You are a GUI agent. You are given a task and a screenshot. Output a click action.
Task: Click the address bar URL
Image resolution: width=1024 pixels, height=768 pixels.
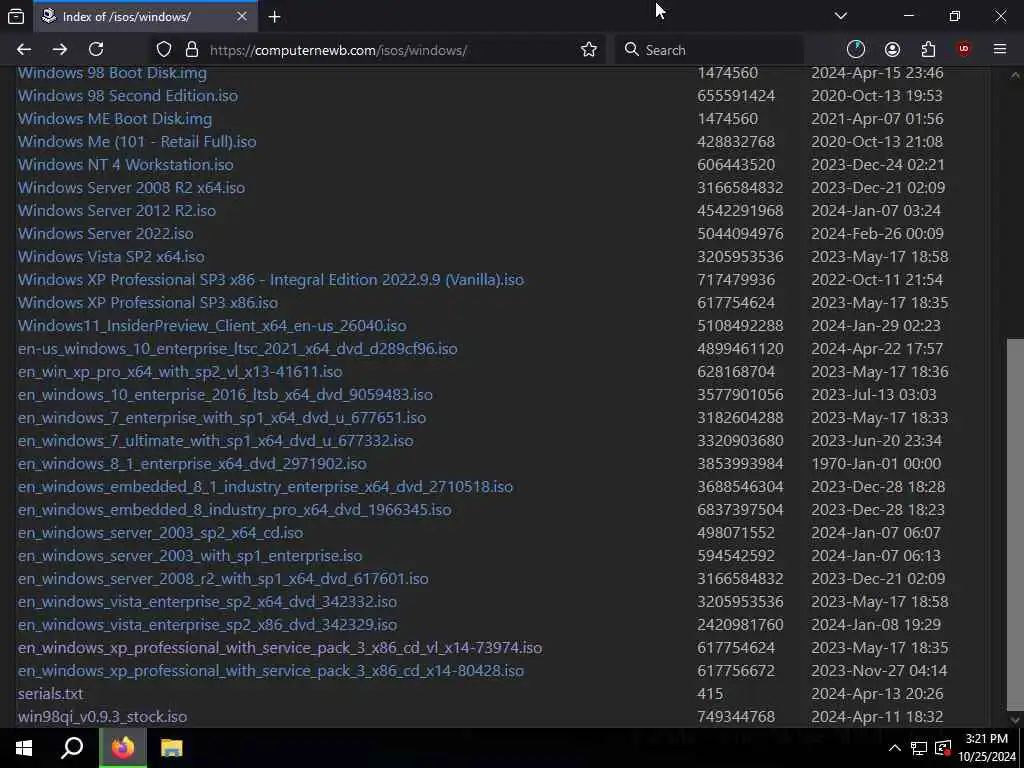(338, 50)
